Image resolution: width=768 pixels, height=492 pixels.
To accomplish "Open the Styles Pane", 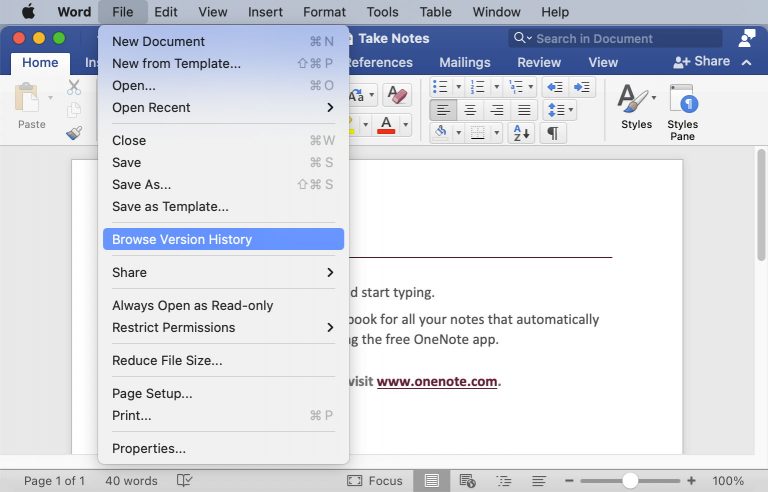I will (x=683, y=112).
